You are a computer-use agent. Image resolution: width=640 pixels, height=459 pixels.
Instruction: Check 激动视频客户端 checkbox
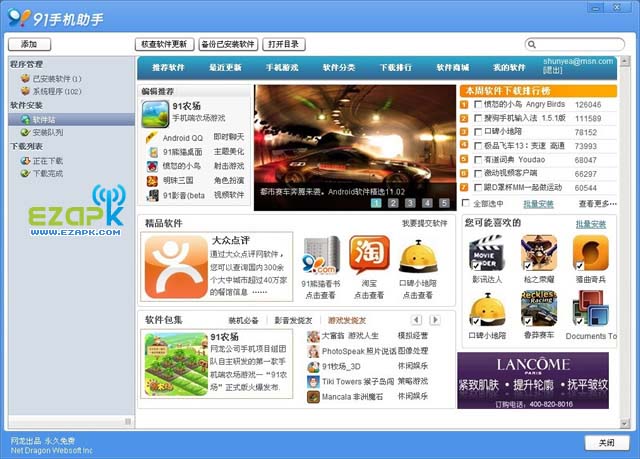click(478, 174)
